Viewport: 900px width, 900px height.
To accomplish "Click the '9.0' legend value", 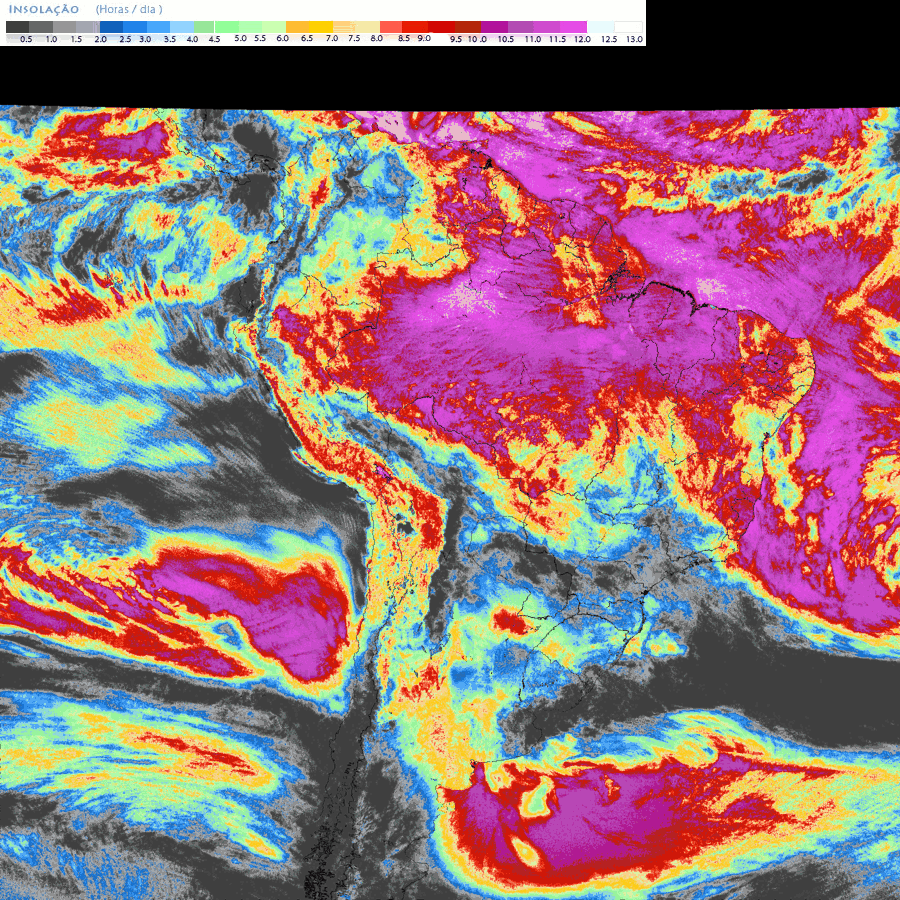I will pyautogui.click(x=424, y=38).
